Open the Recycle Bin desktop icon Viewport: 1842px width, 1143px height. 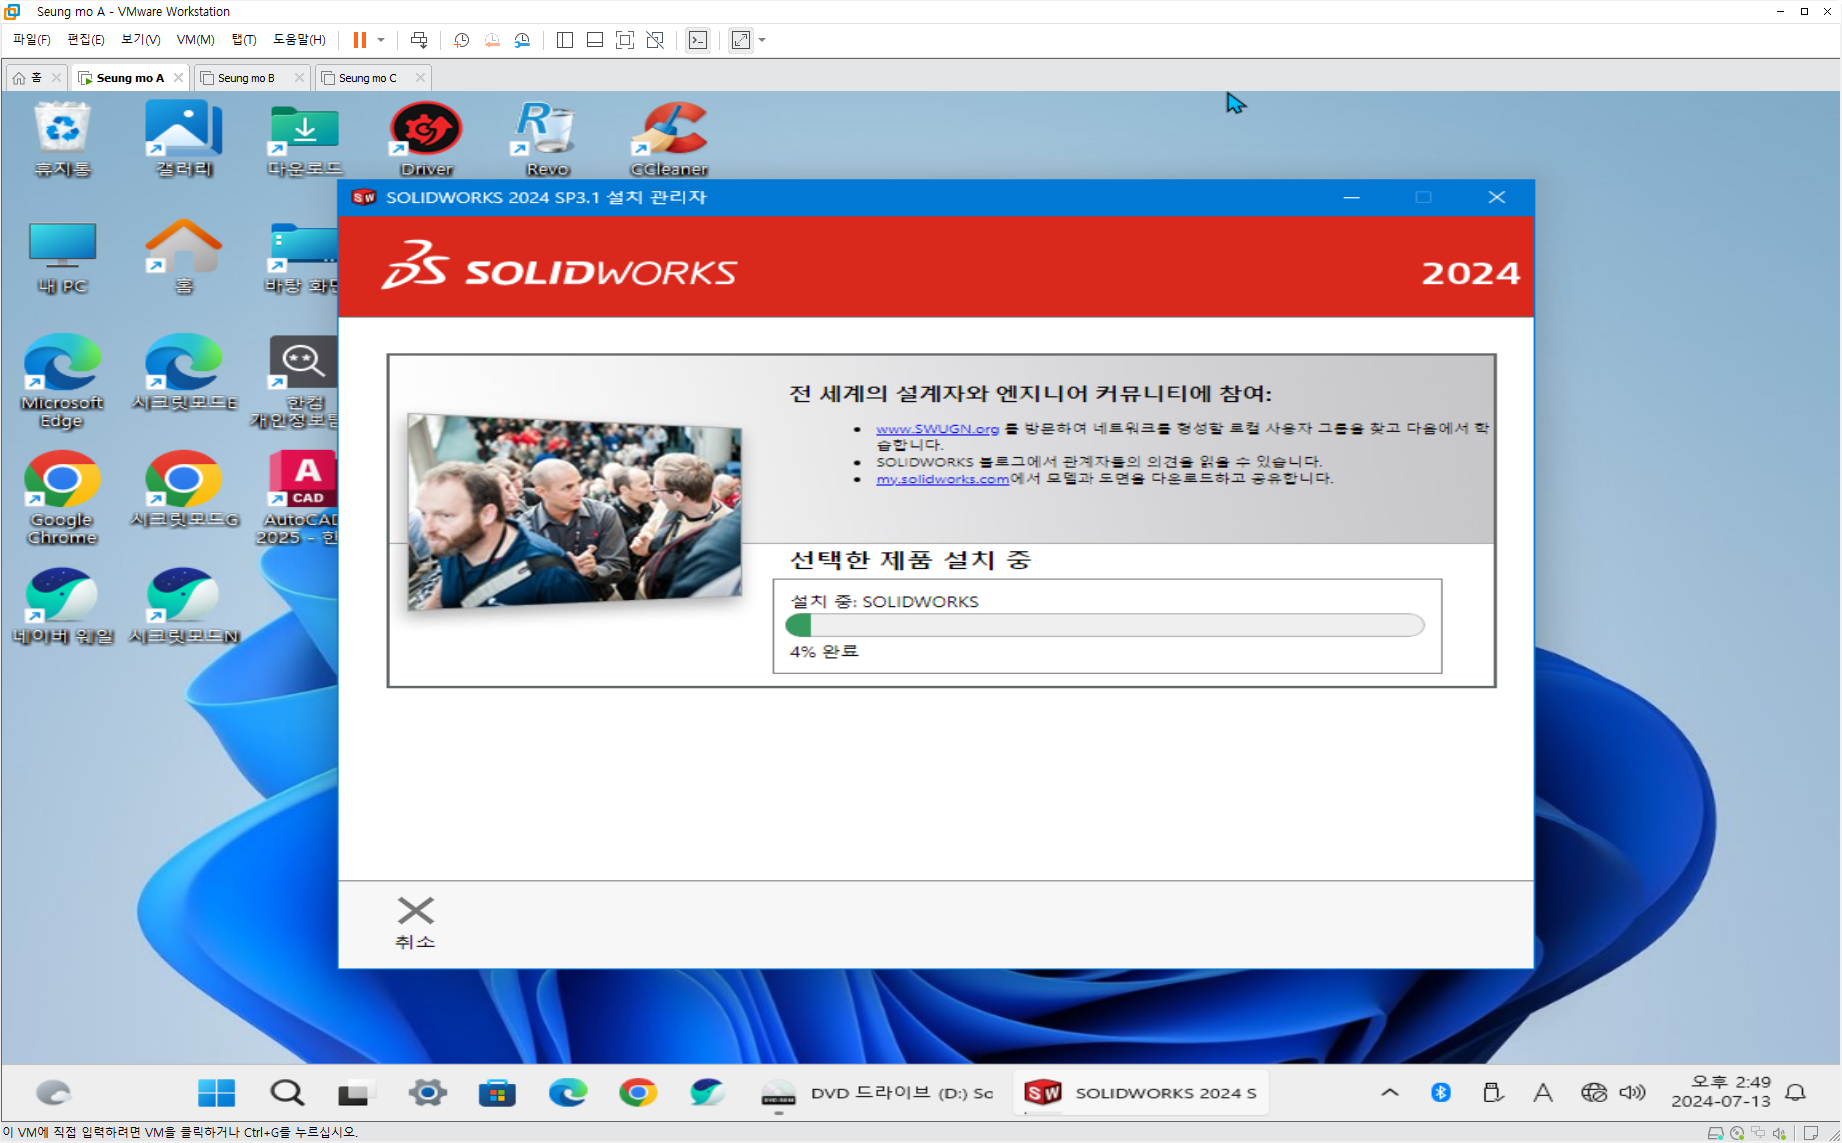(62, 139)
